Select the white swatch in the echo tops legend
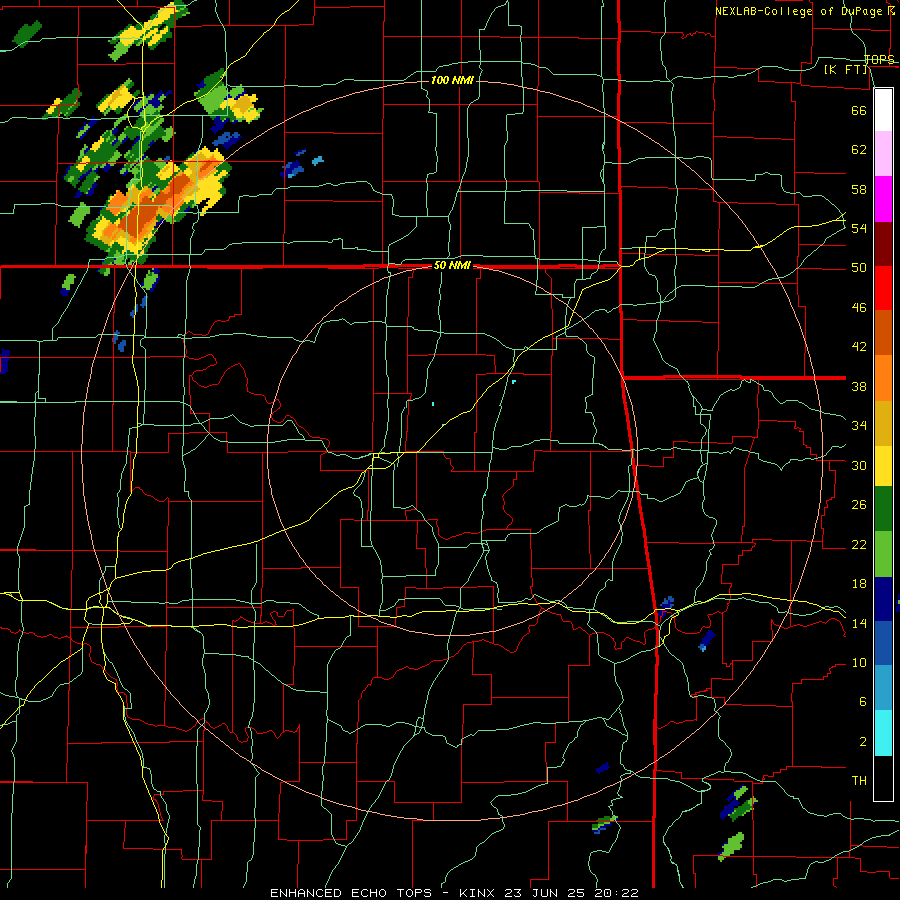900x900 pixels. coord(883,110)
